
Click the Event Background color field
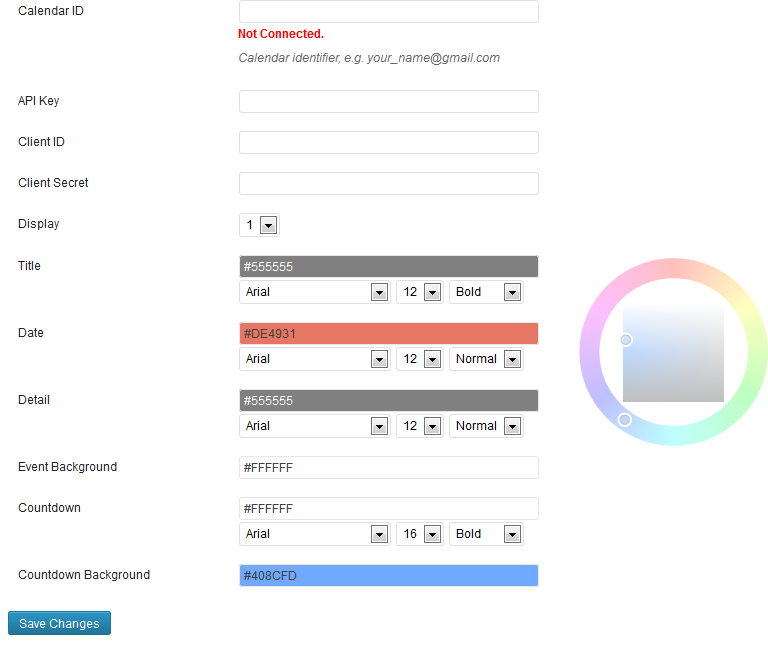(x=388, y=468)
